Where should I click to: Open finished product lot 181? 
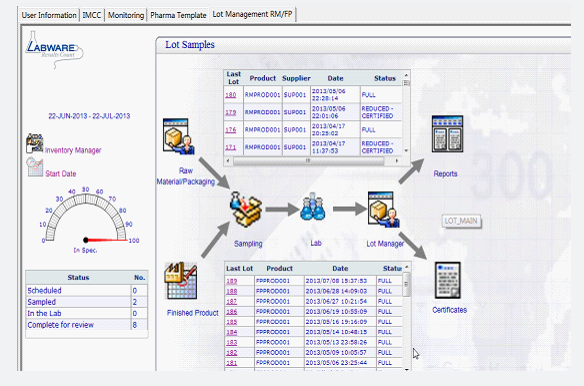(x=232, y=363)
